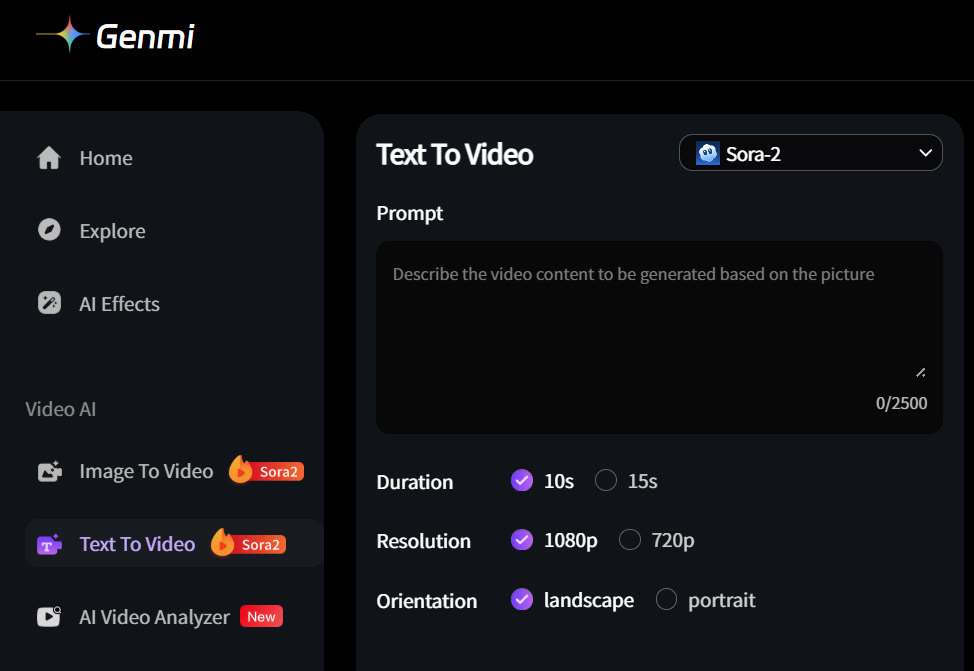Screen dimensions: 974x671
Task: Click the New badge beside AI Video Analyzer
Action: click(261, 616)
